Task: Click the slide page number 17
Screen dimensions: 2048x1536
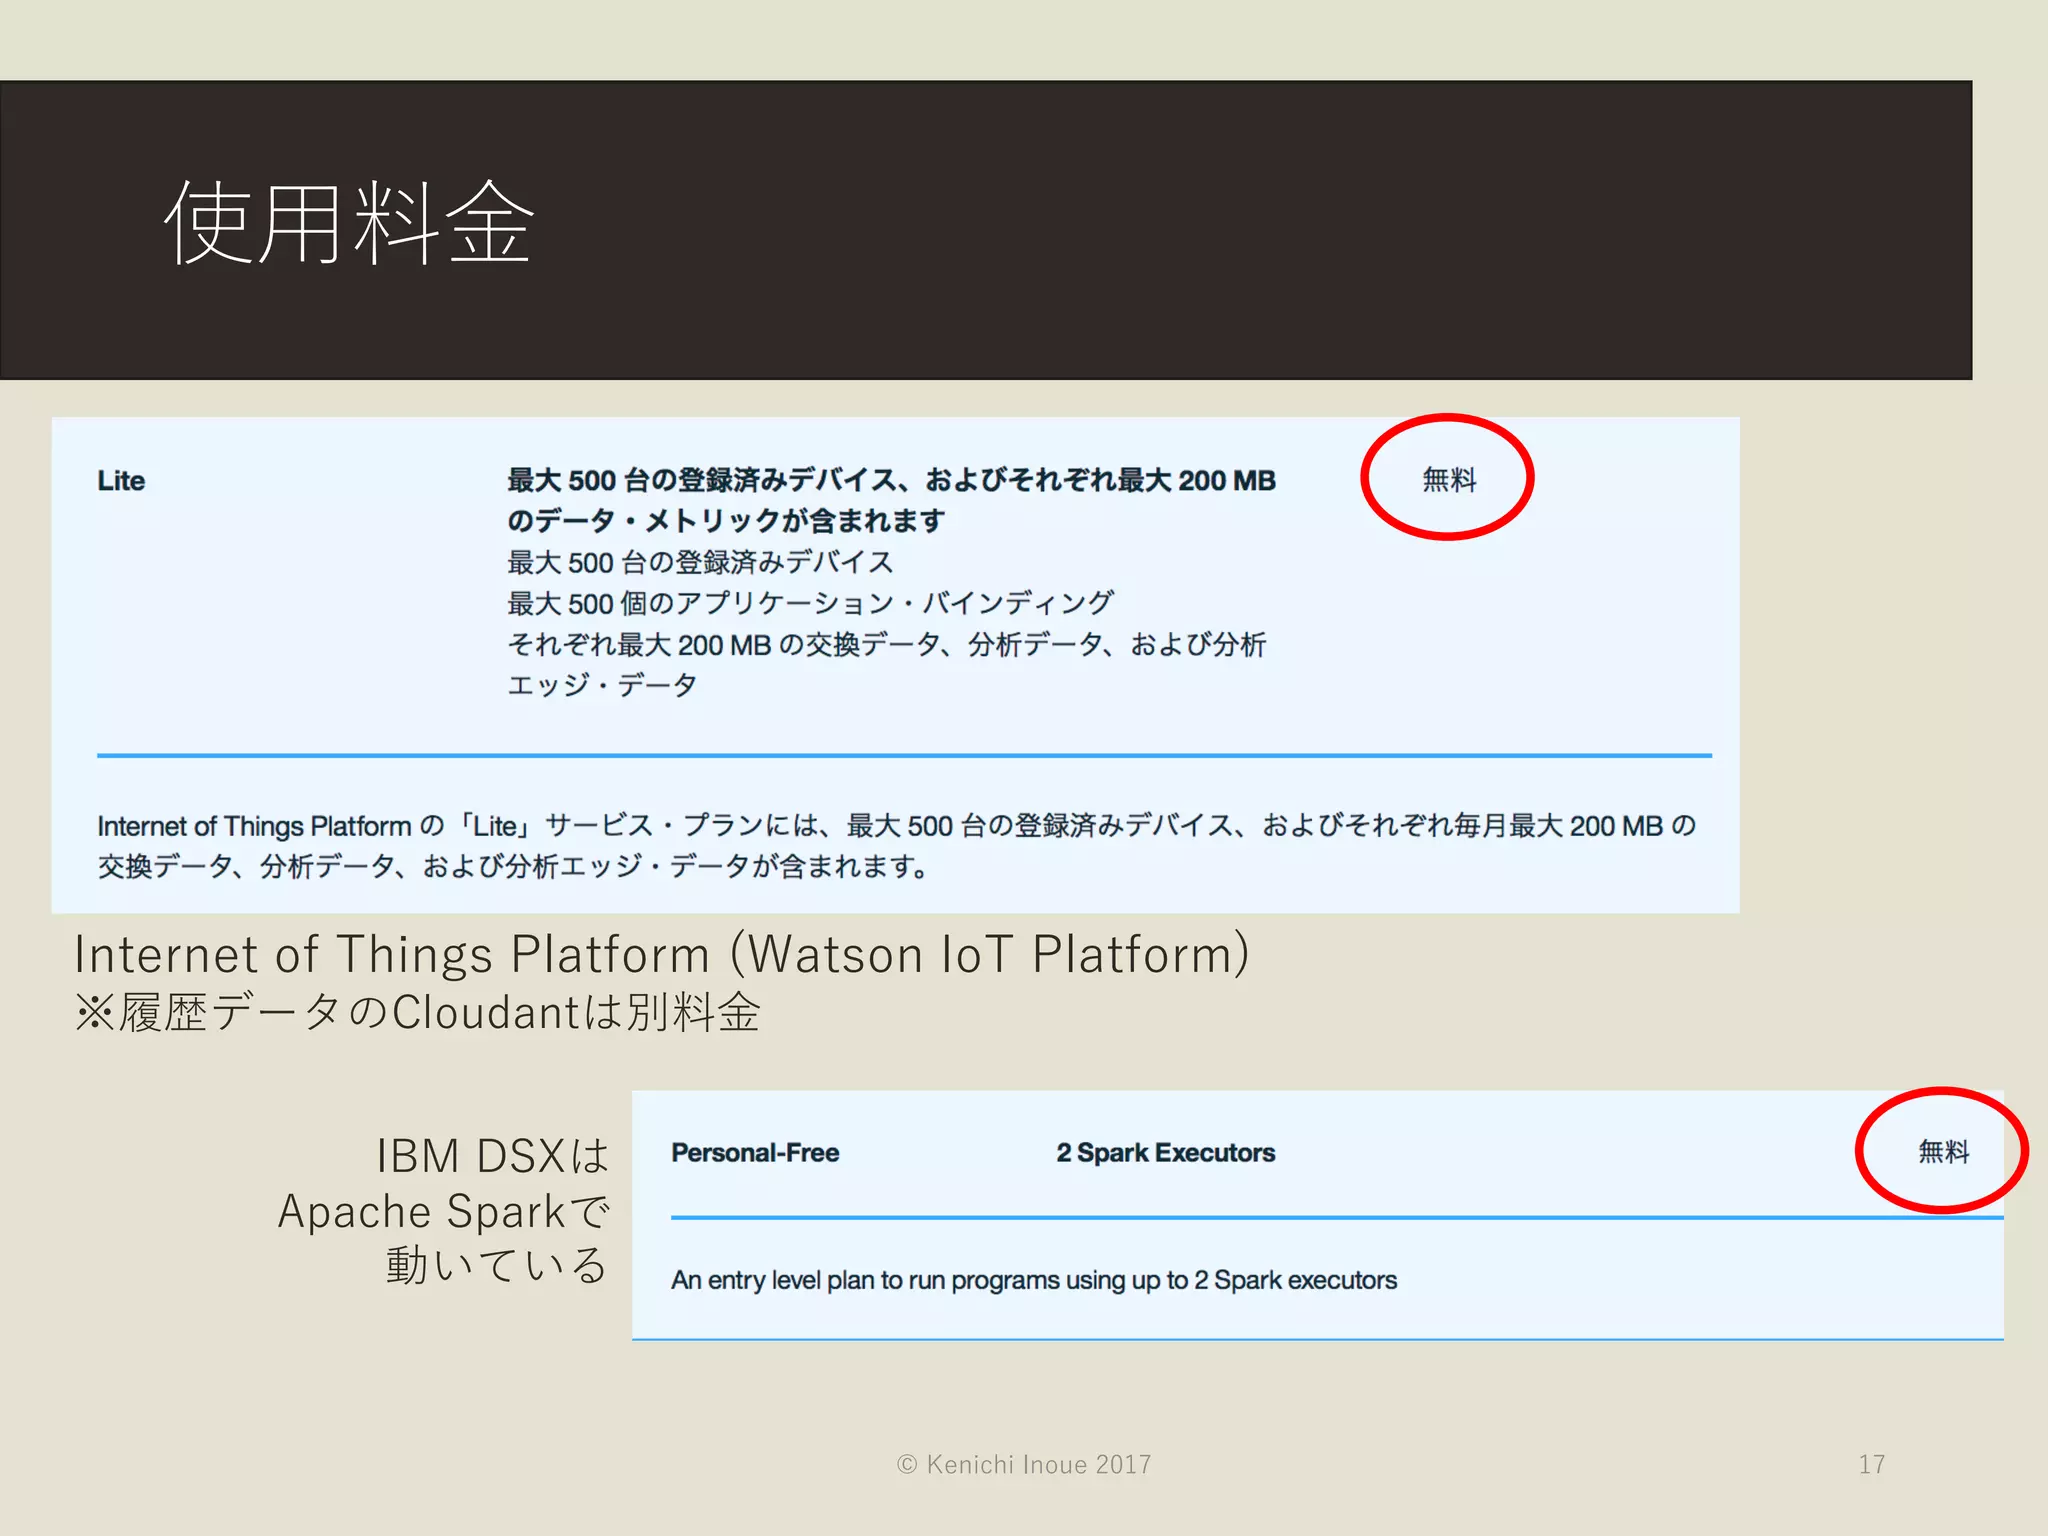Action: pos(1872,1465)
